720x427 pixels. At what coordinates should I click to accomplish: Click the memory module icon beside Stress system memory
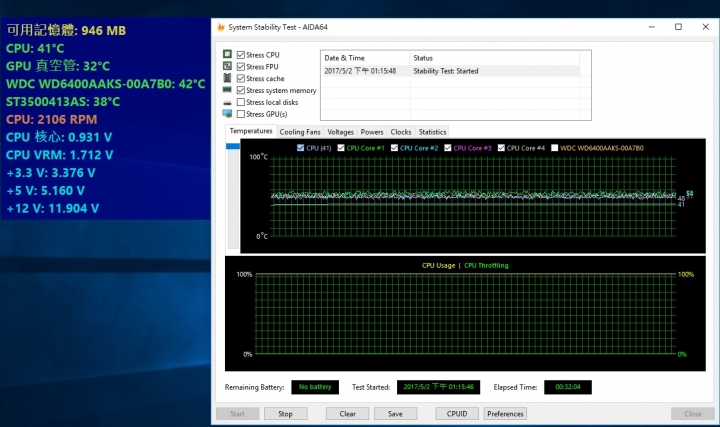[227, 90]
